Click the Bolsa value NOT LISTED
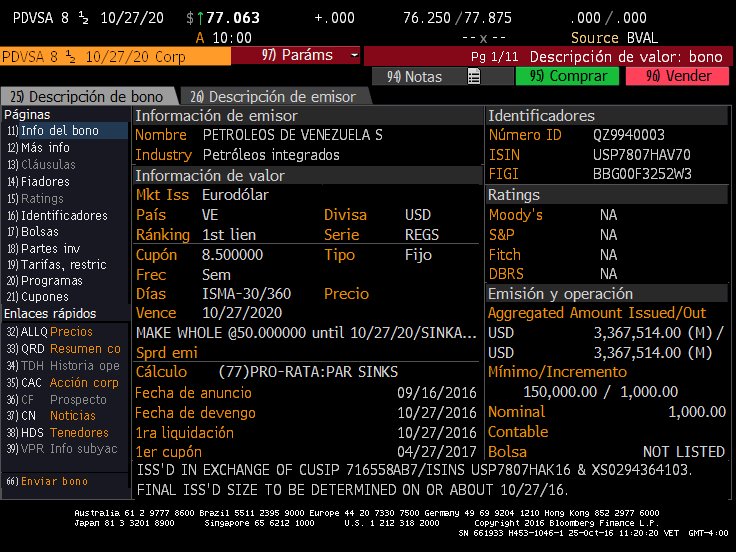This screenshot has height=552, width=736. (683, 452)
